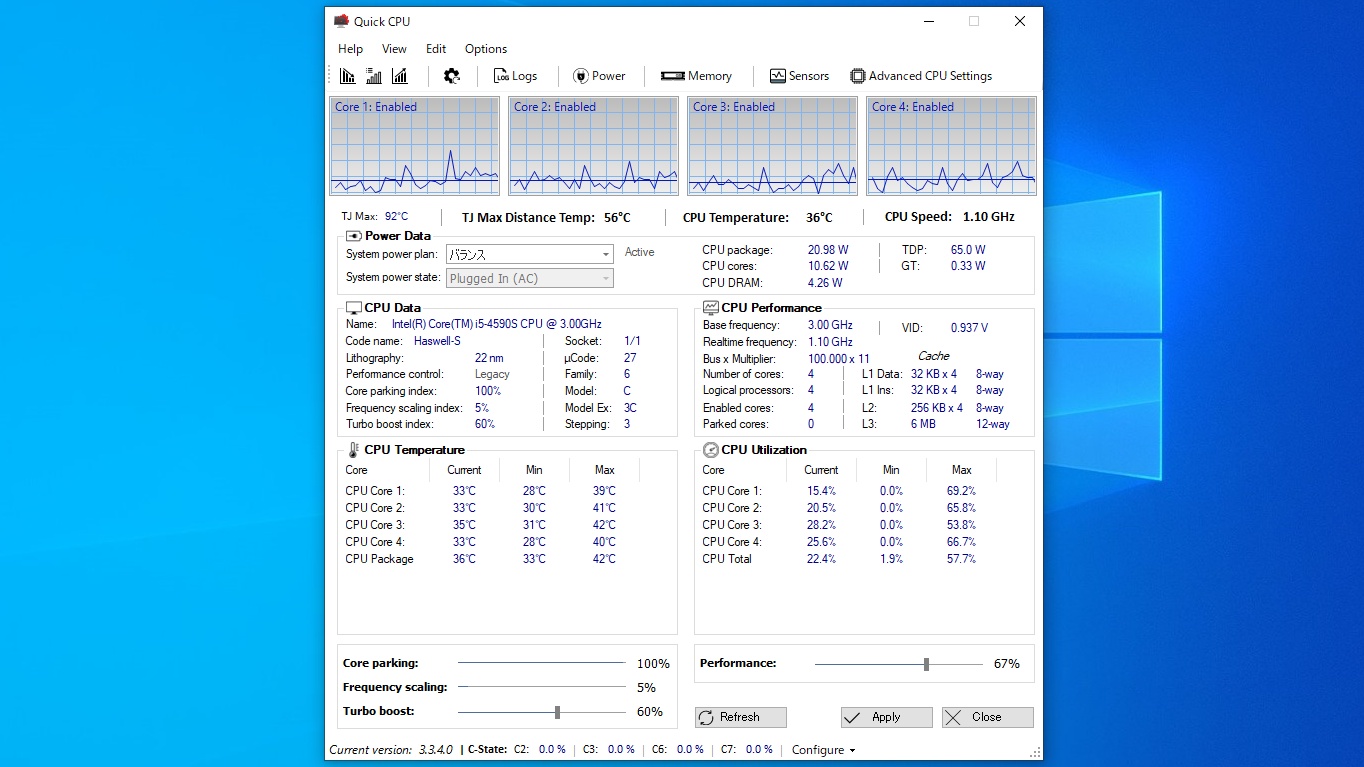Click the Frequency scaling slider track

click(541, 687)
